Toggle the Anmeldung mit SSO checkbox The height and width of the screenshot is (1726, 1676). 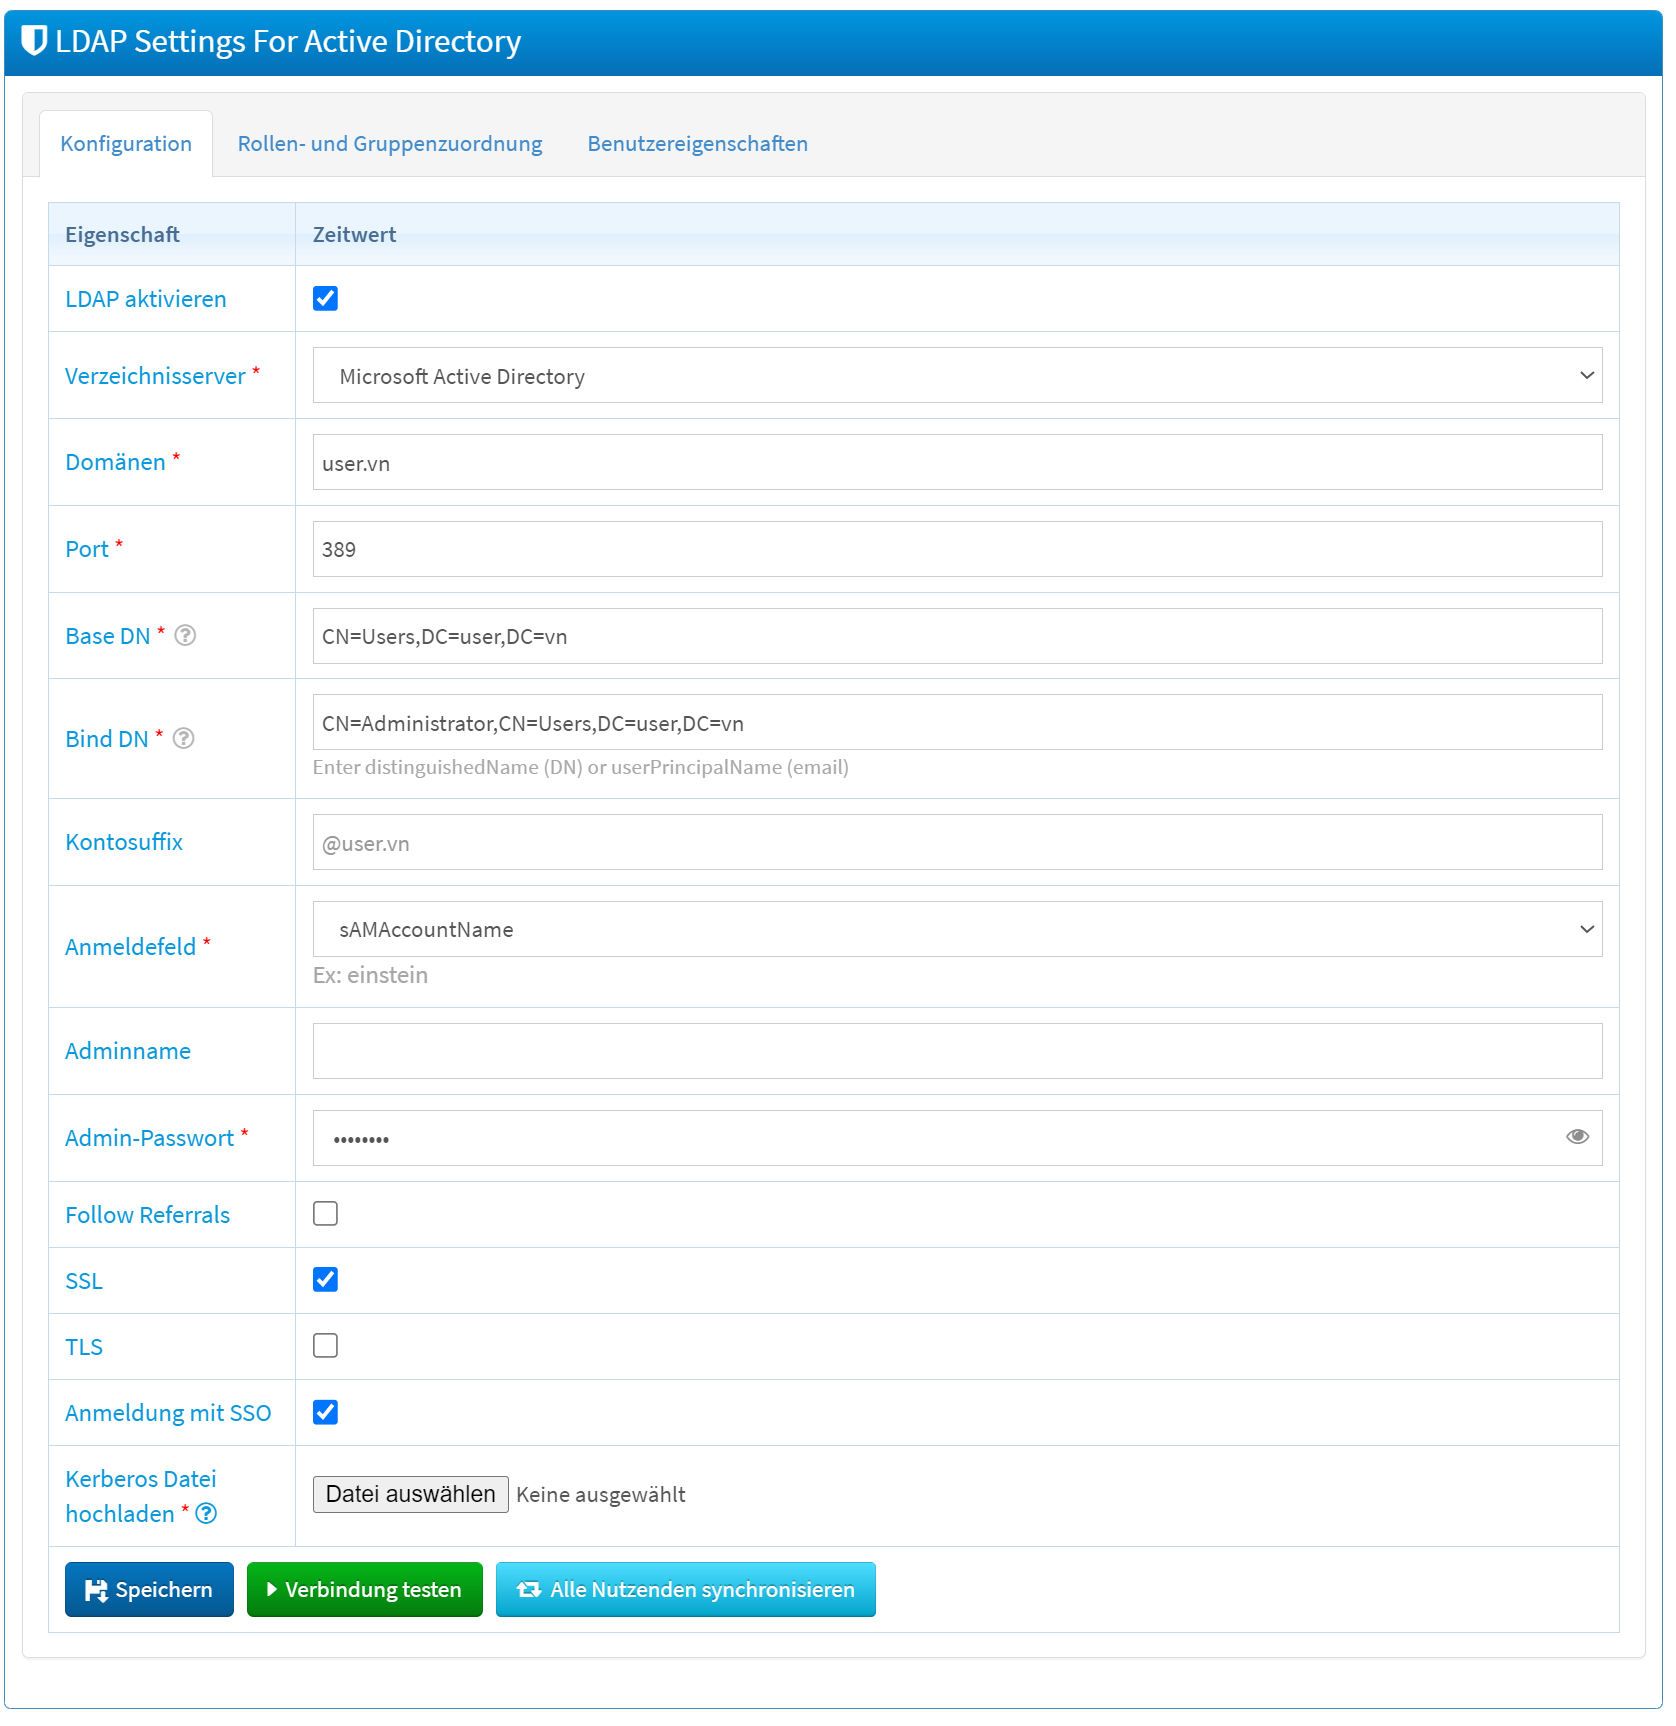tap(325, 1412)
